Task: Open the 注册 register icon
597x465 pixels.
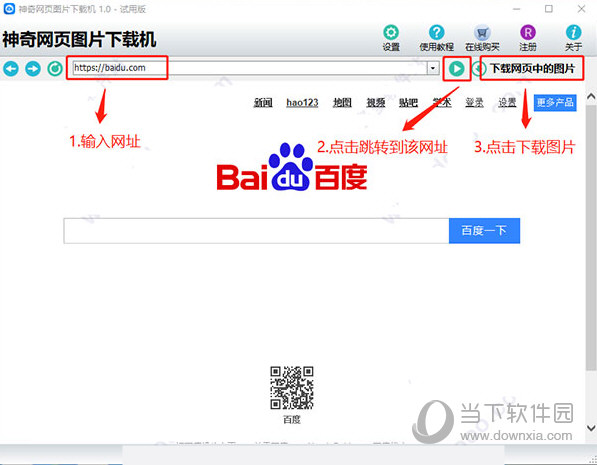Action: [x=528, y=33]
